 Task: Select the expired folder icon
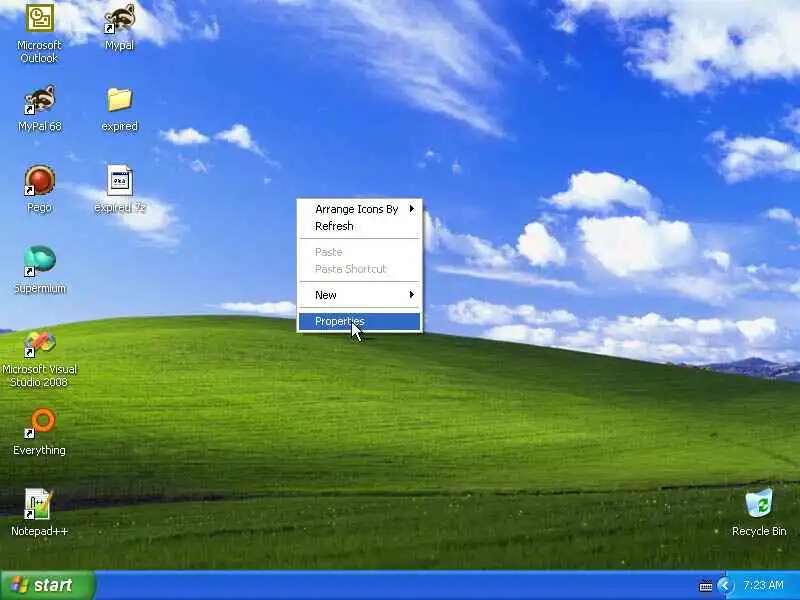pyautogui.click(x=119, y=109)
